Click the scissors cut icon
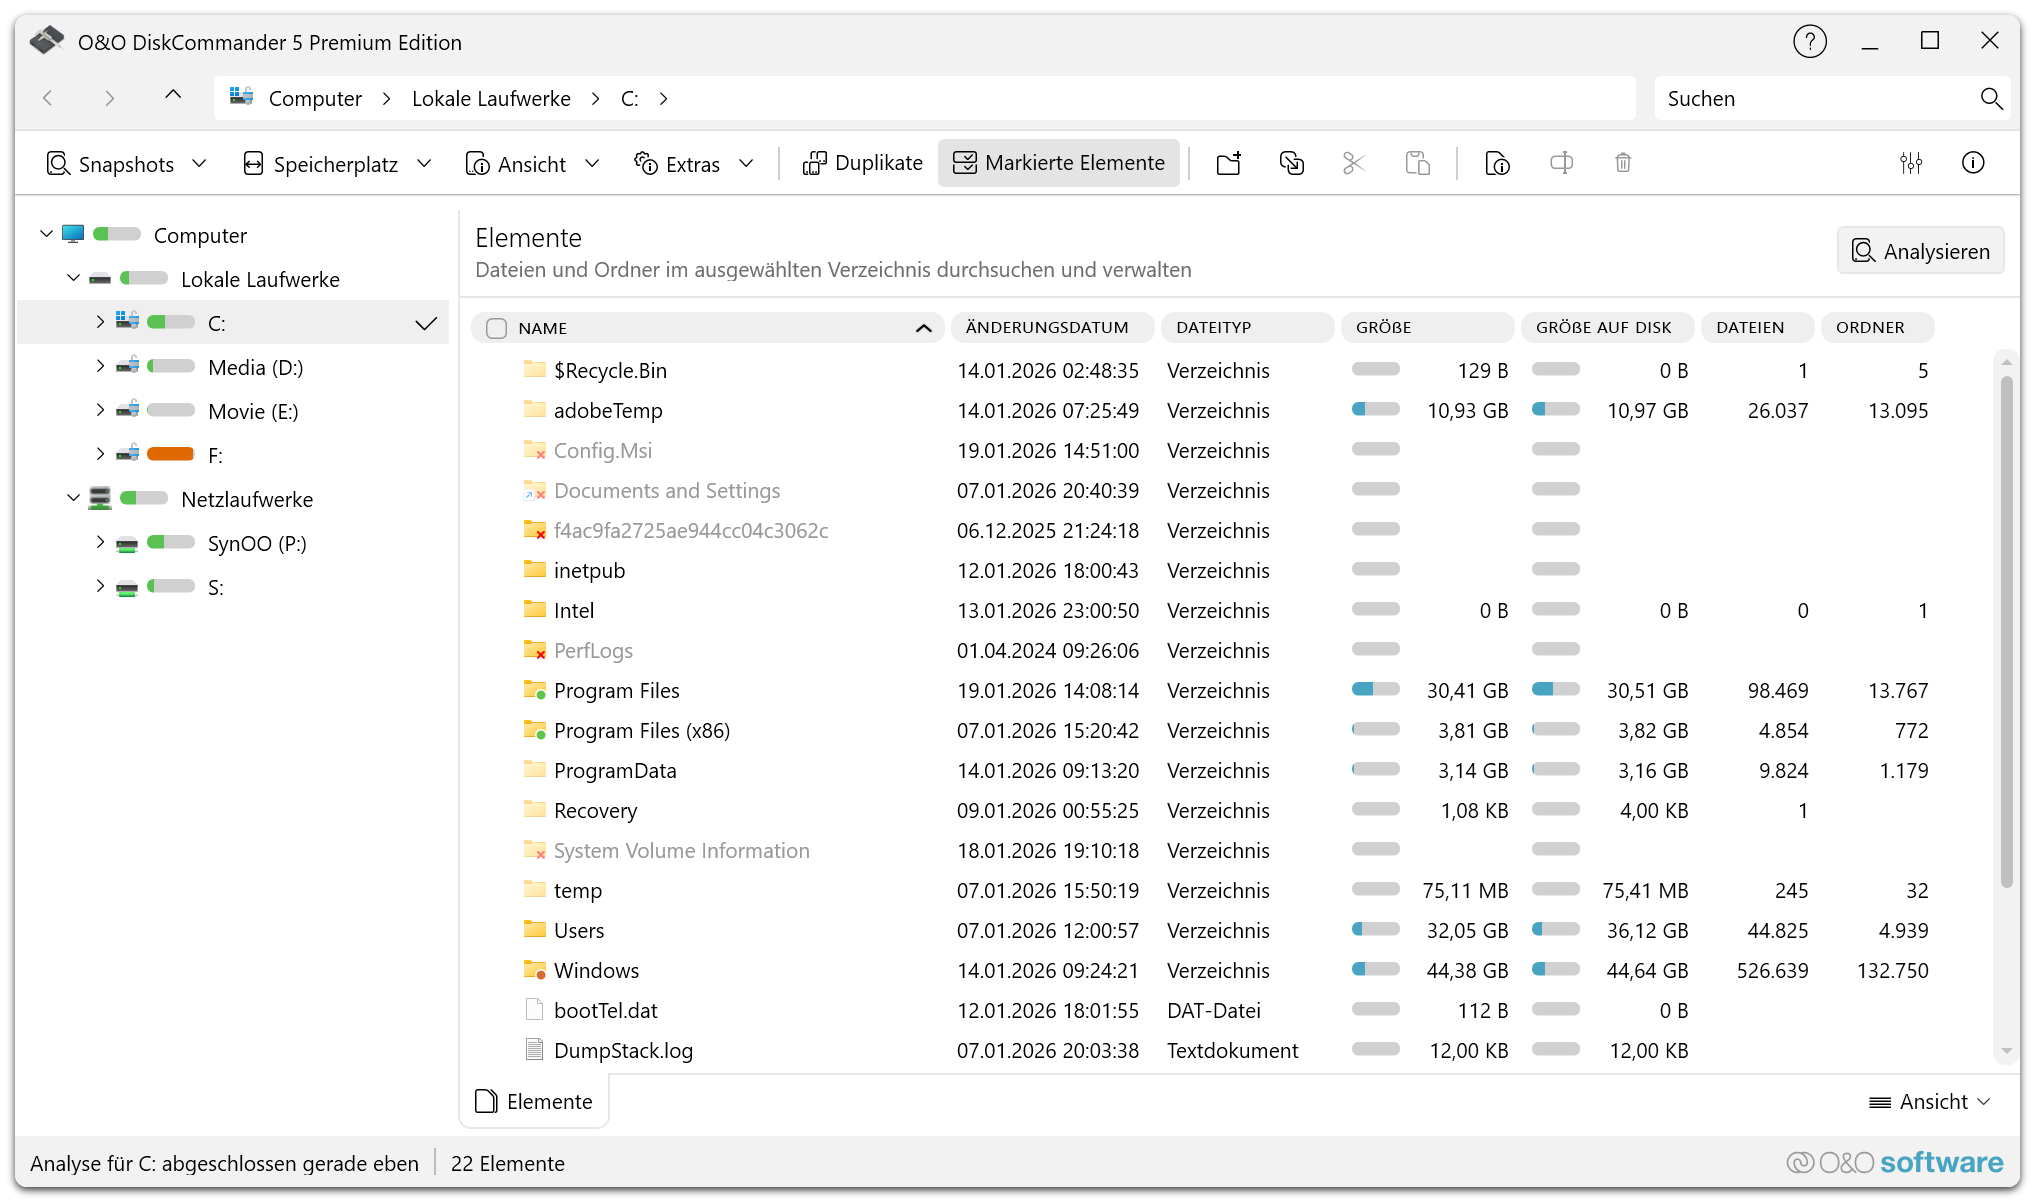The width and height of the screenshot is (2035, 1202). pyautogui.click(x=1354, y=163)
